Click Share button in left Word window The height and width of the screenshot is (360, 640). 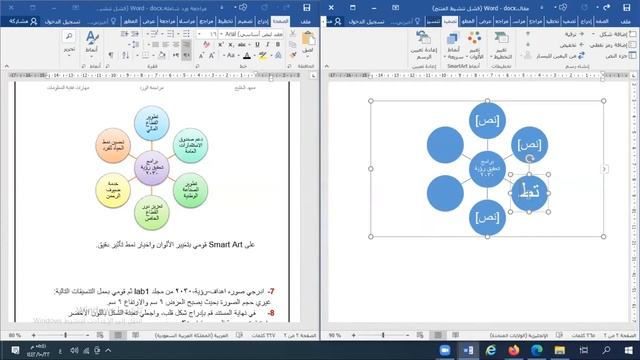pos(23,21)
